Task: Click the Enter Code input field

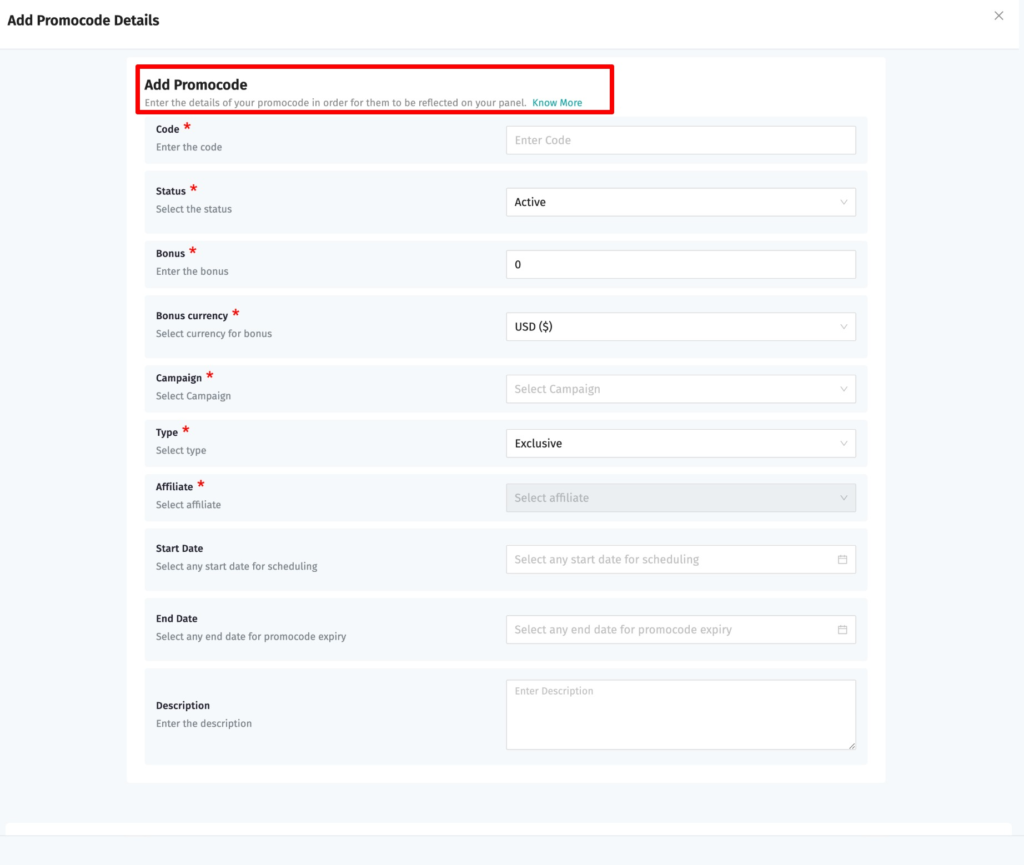Action: coord(680,140)
